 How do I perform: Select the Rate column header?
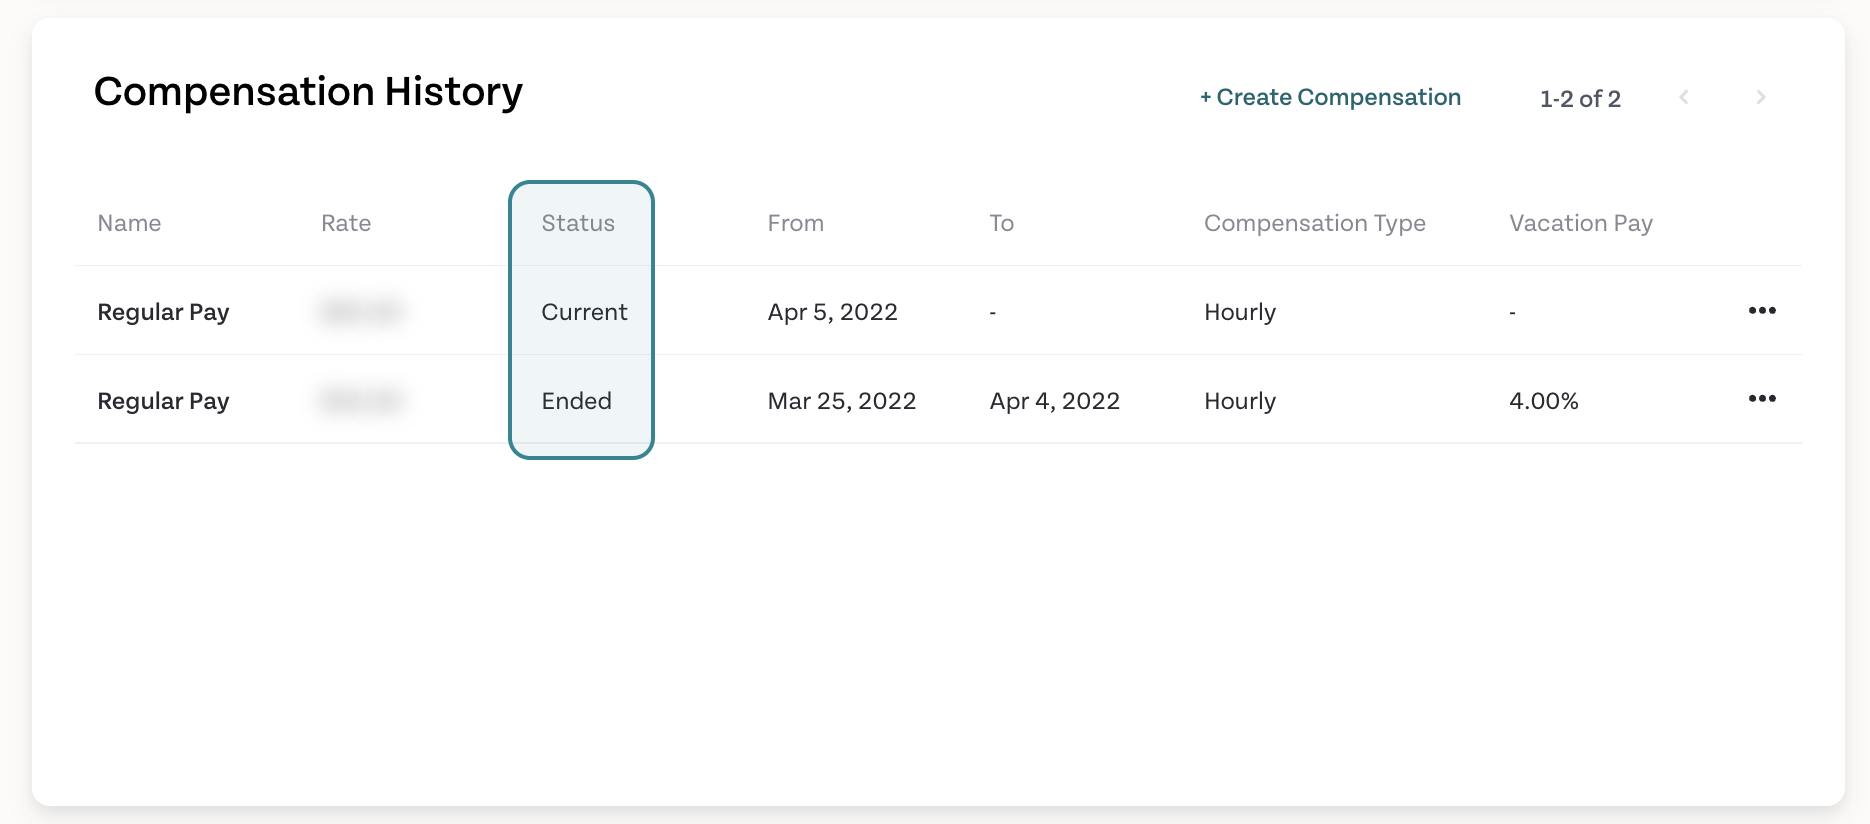[346, 223]
